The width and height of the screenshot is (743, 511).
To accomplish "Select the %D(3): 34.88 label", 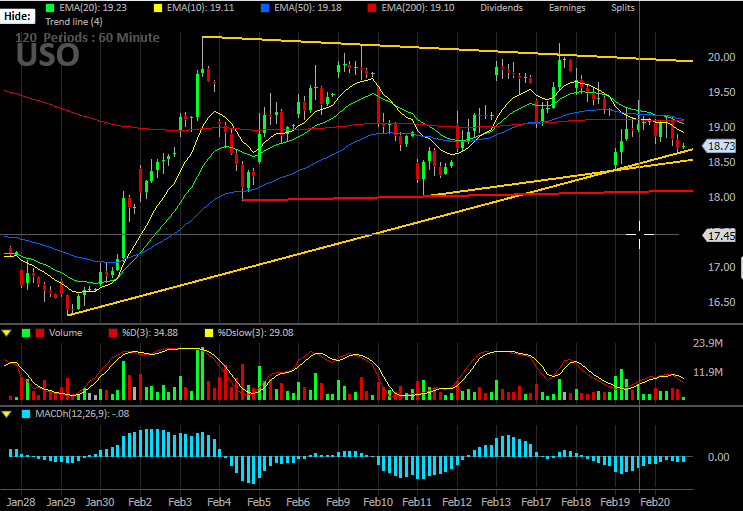I will (150, 333).
